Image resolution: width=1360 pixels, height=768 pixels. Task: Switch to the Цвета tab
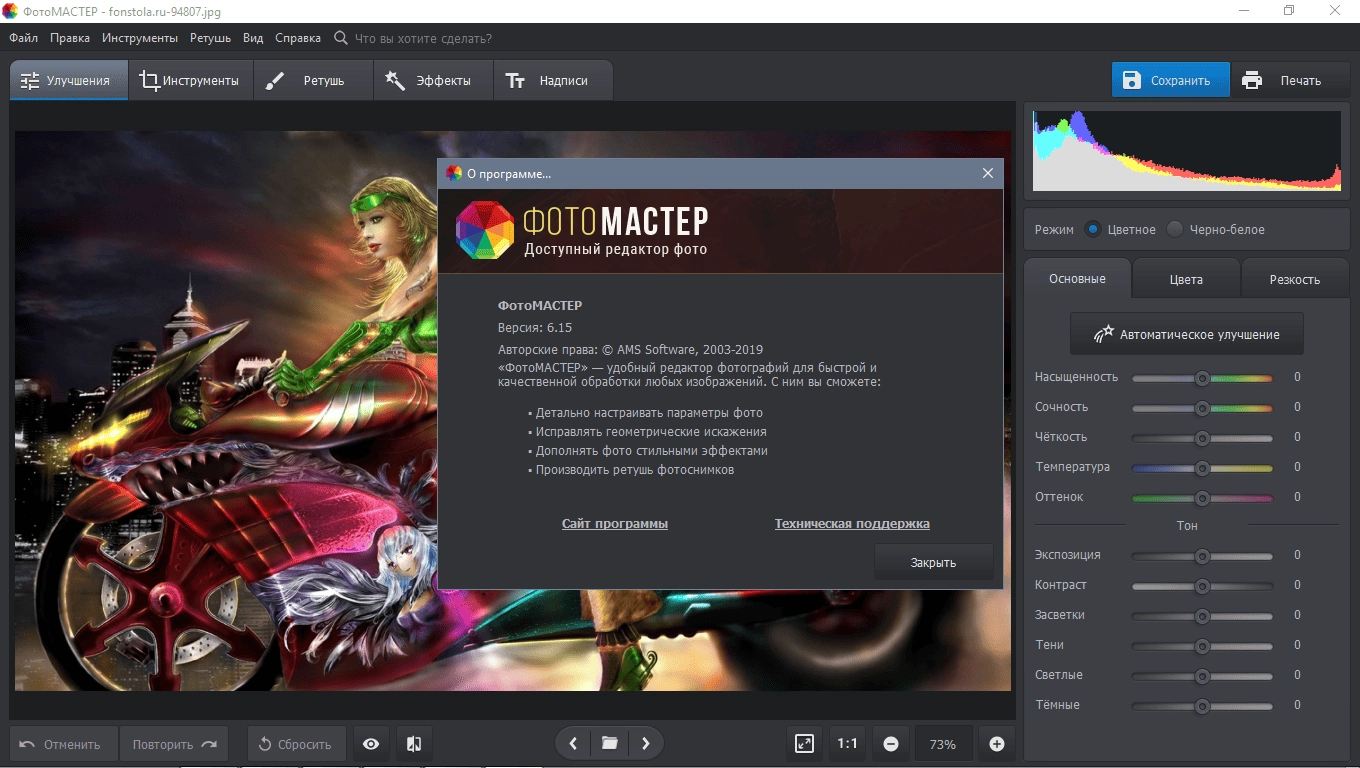pos(1186,279)
